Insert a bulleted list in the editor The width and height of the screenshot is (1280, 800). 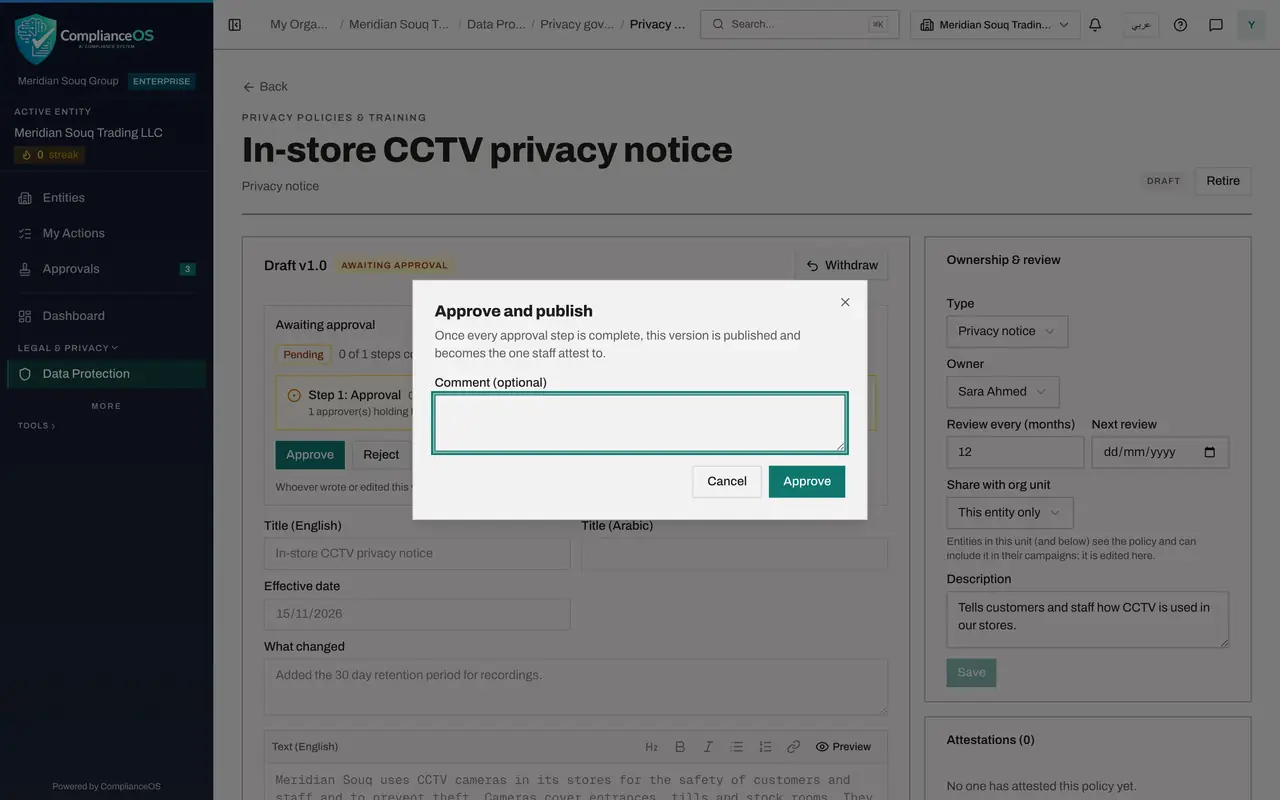coord(737,747)
